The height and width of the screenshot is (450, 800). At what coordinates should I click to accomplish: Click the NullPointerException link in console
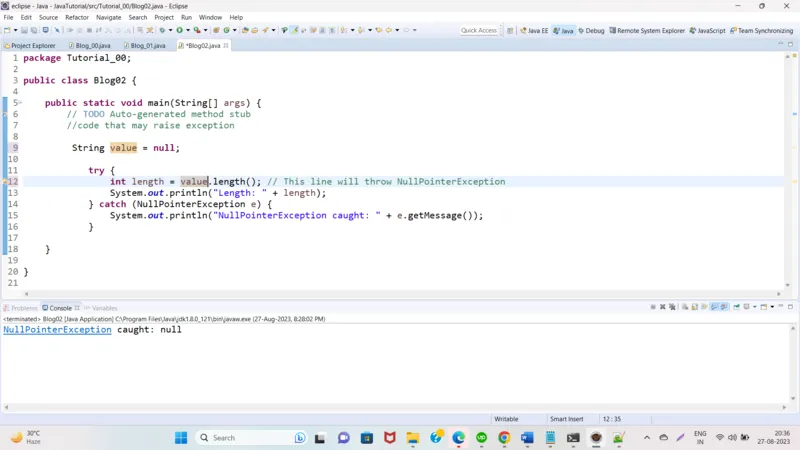57,329
